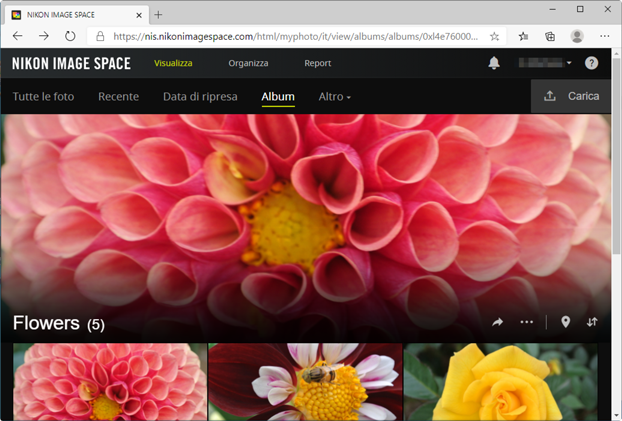622x421 pixels.
Task: Go to Data di ripresa tab
Action: pyautogui.click(x=200, y=97)
